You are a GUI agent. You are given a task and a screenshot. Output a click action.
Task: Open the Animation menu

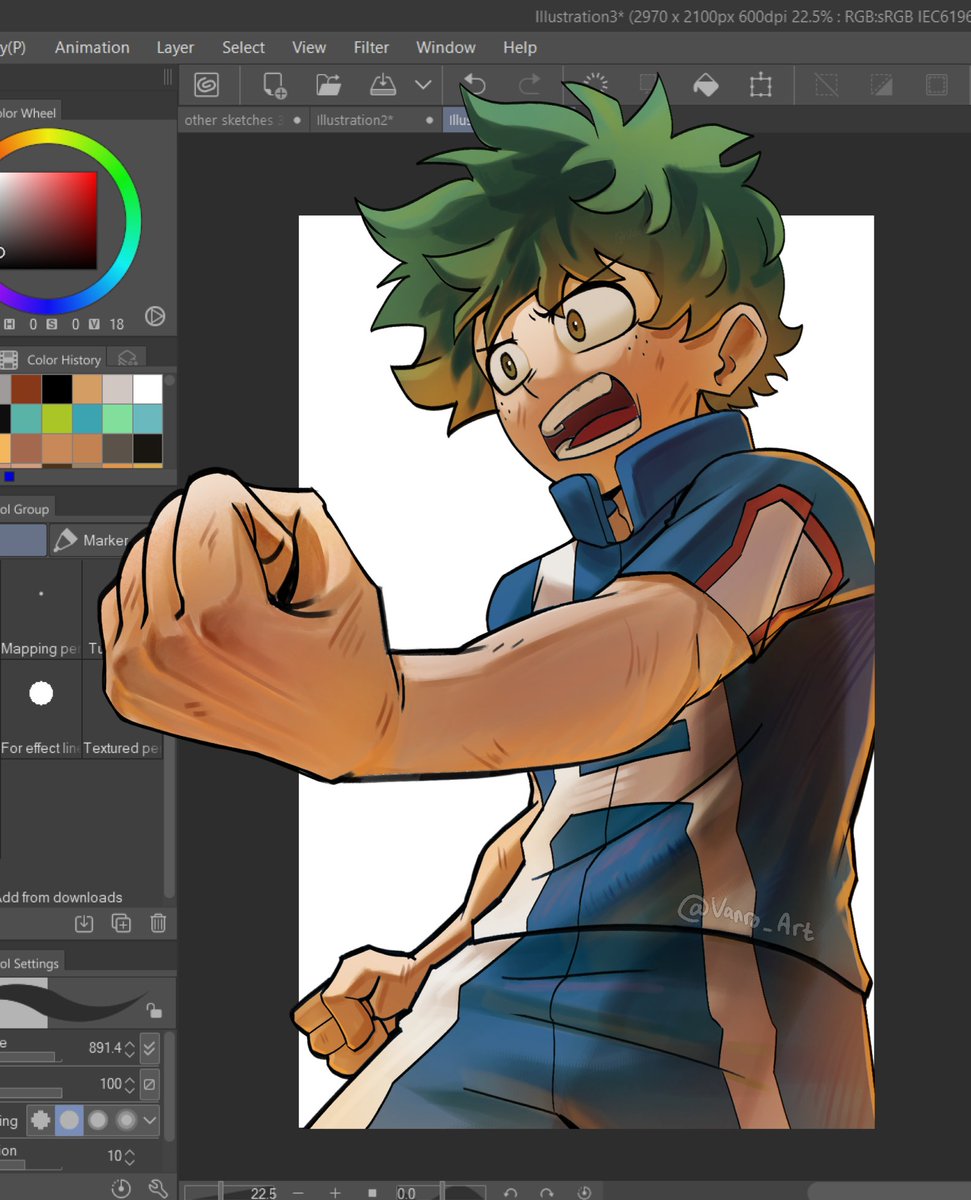[92, 47]
